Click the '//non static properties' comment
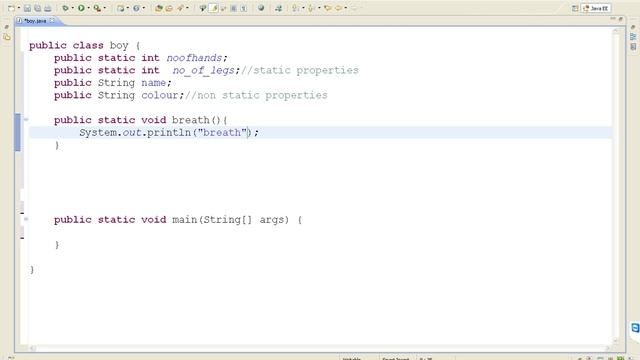Screen dimensions: 640x360 click(x=256, y=95)
